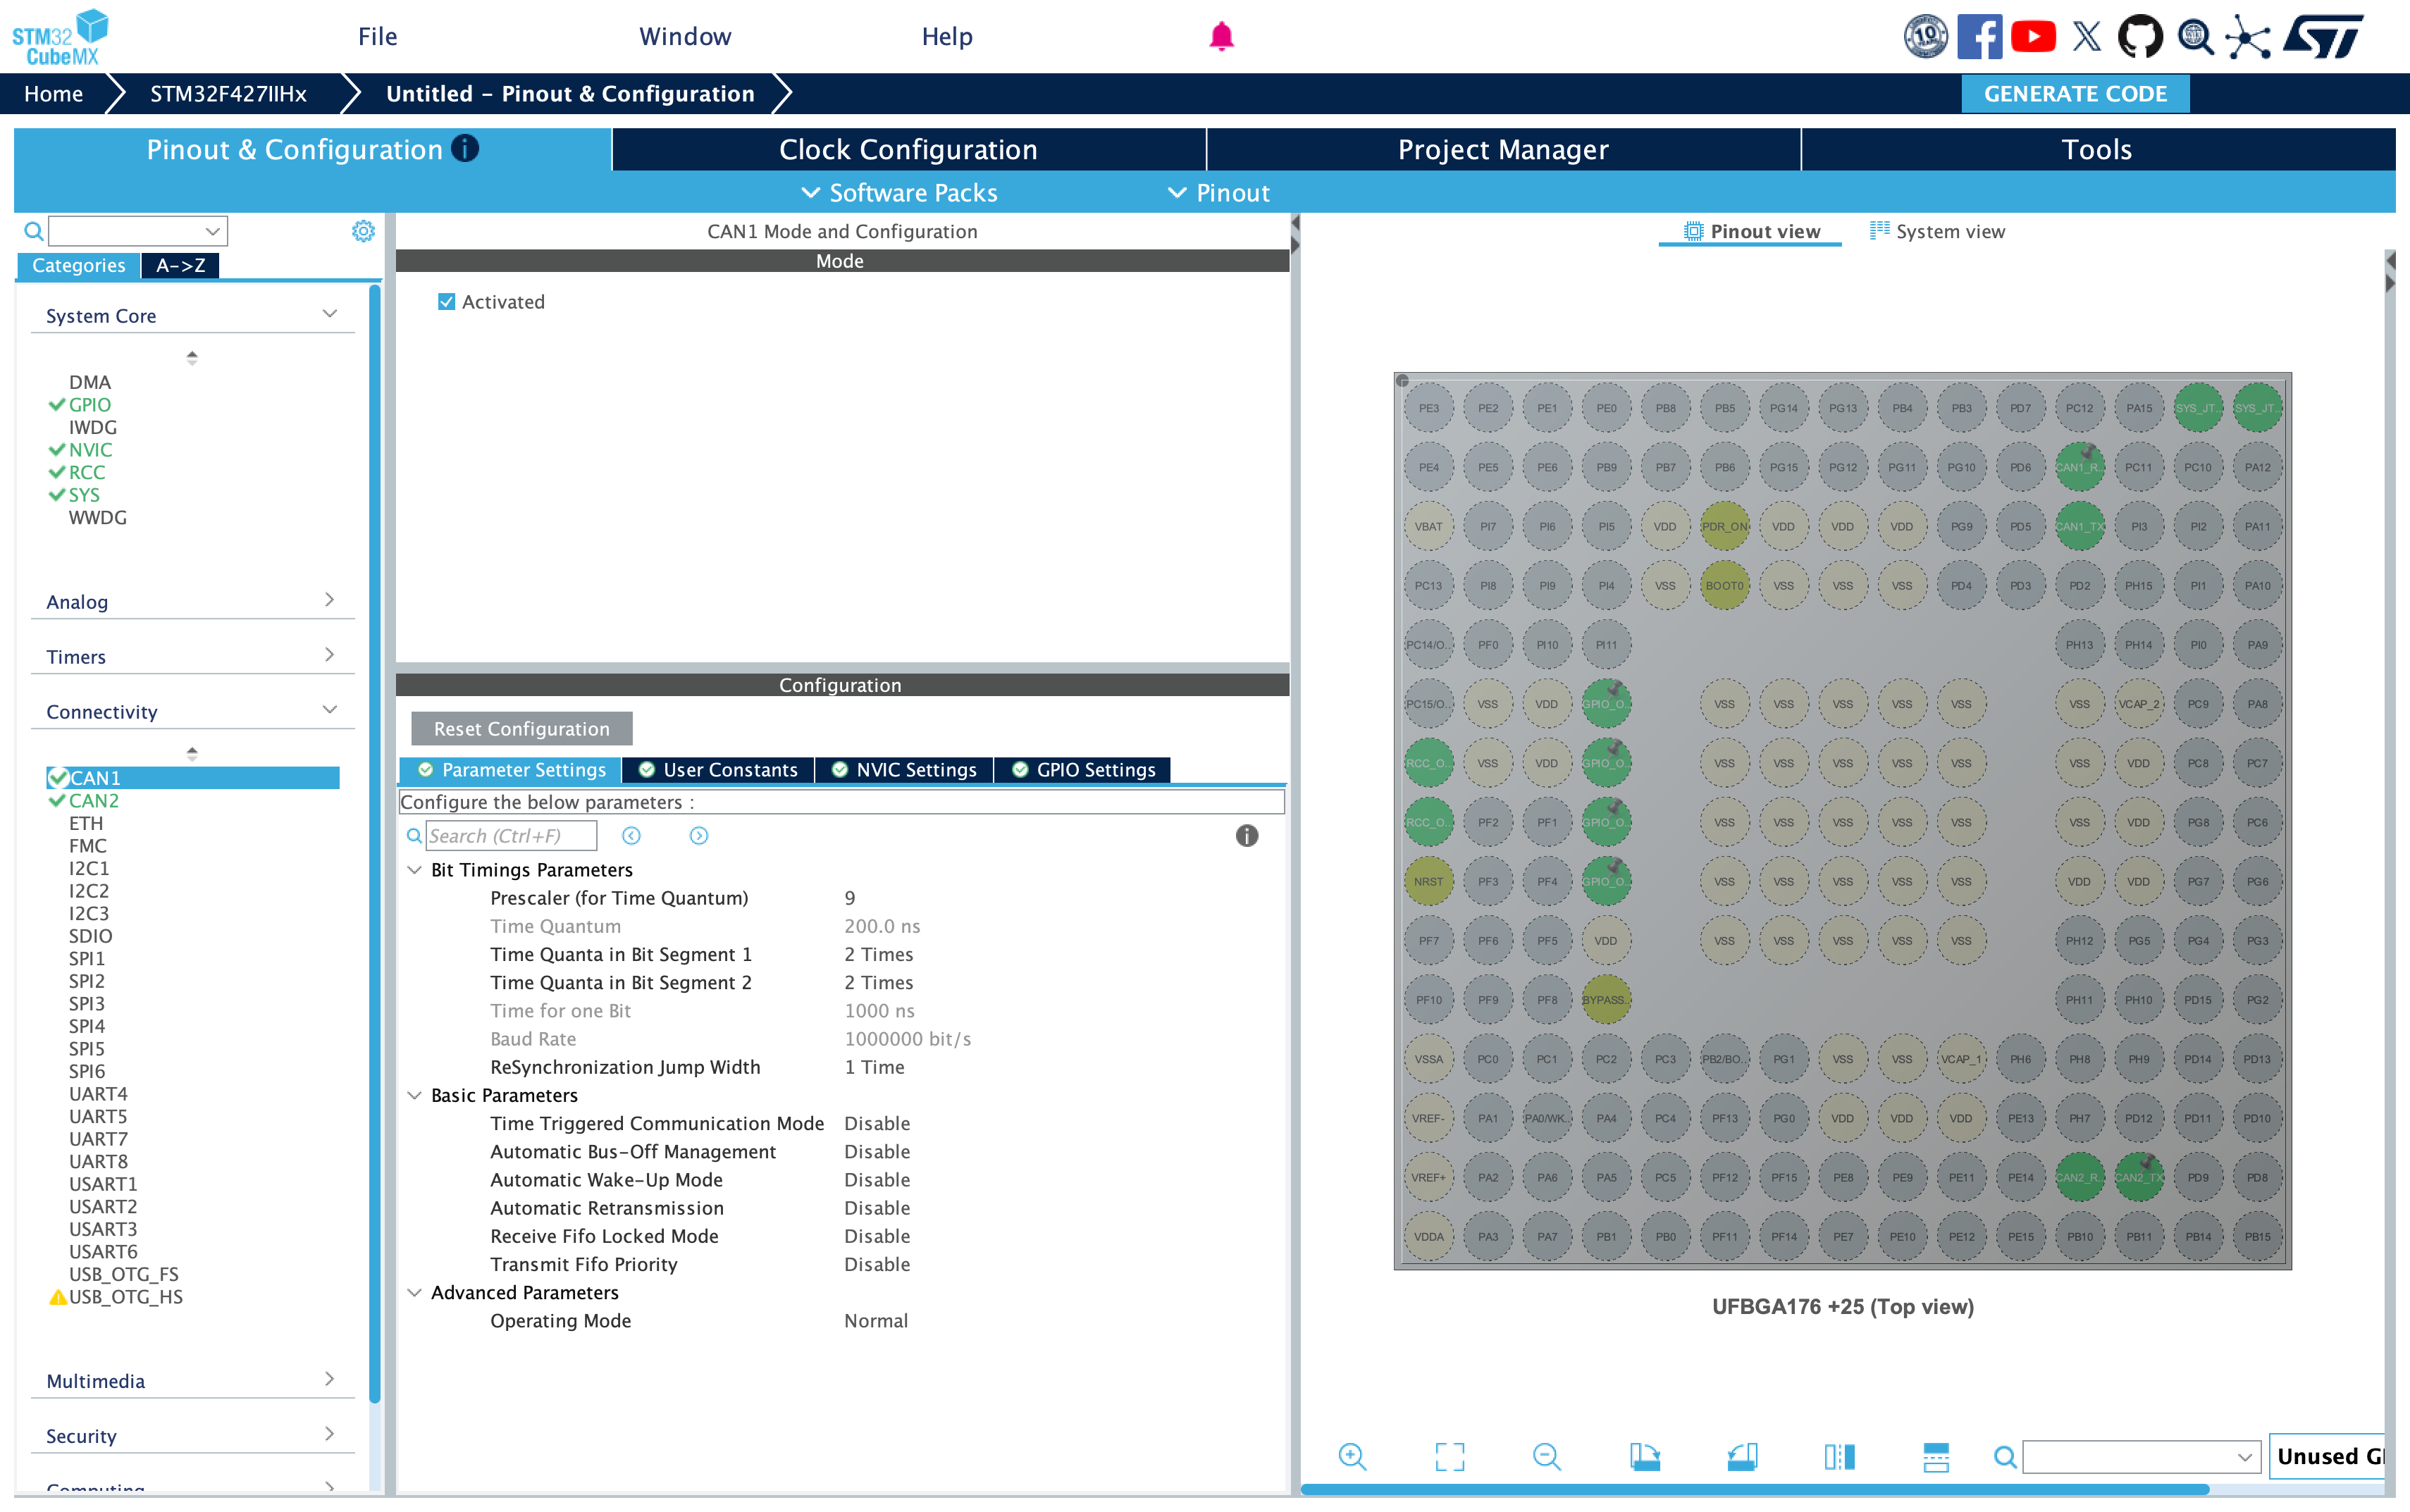Toggle the split pinout list icon

click(1936, 1456)
